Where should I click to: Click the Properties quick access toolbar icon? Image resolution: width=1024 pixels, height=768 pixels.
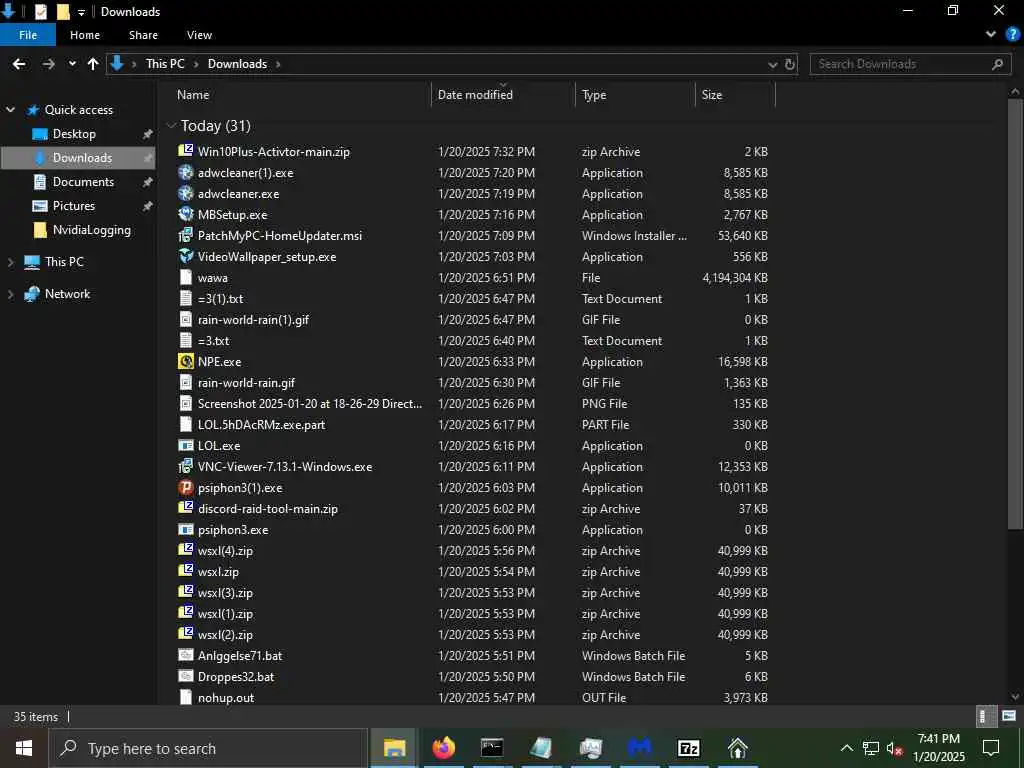tap(40, 12)
